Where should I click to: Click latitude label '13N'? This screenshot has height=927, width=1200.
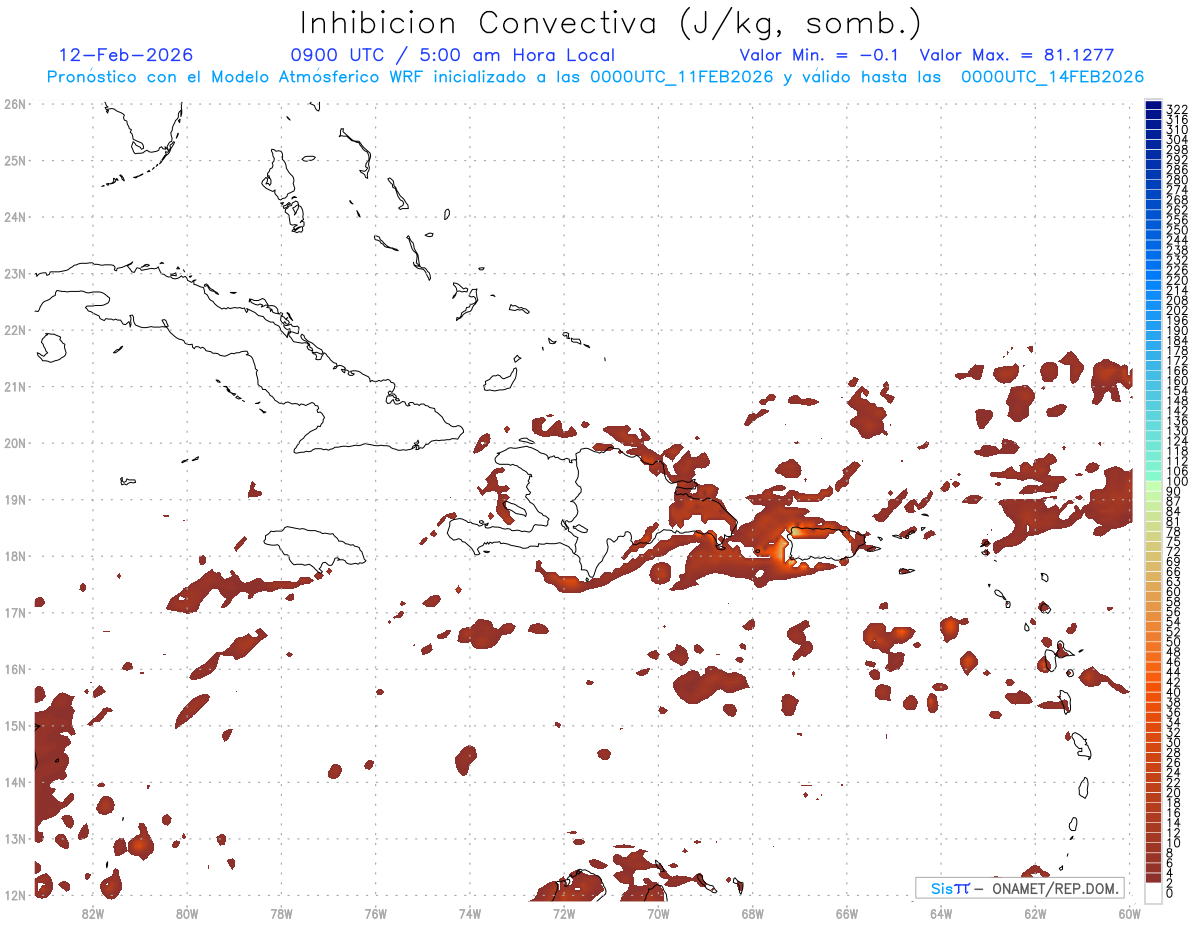[15, 838]
